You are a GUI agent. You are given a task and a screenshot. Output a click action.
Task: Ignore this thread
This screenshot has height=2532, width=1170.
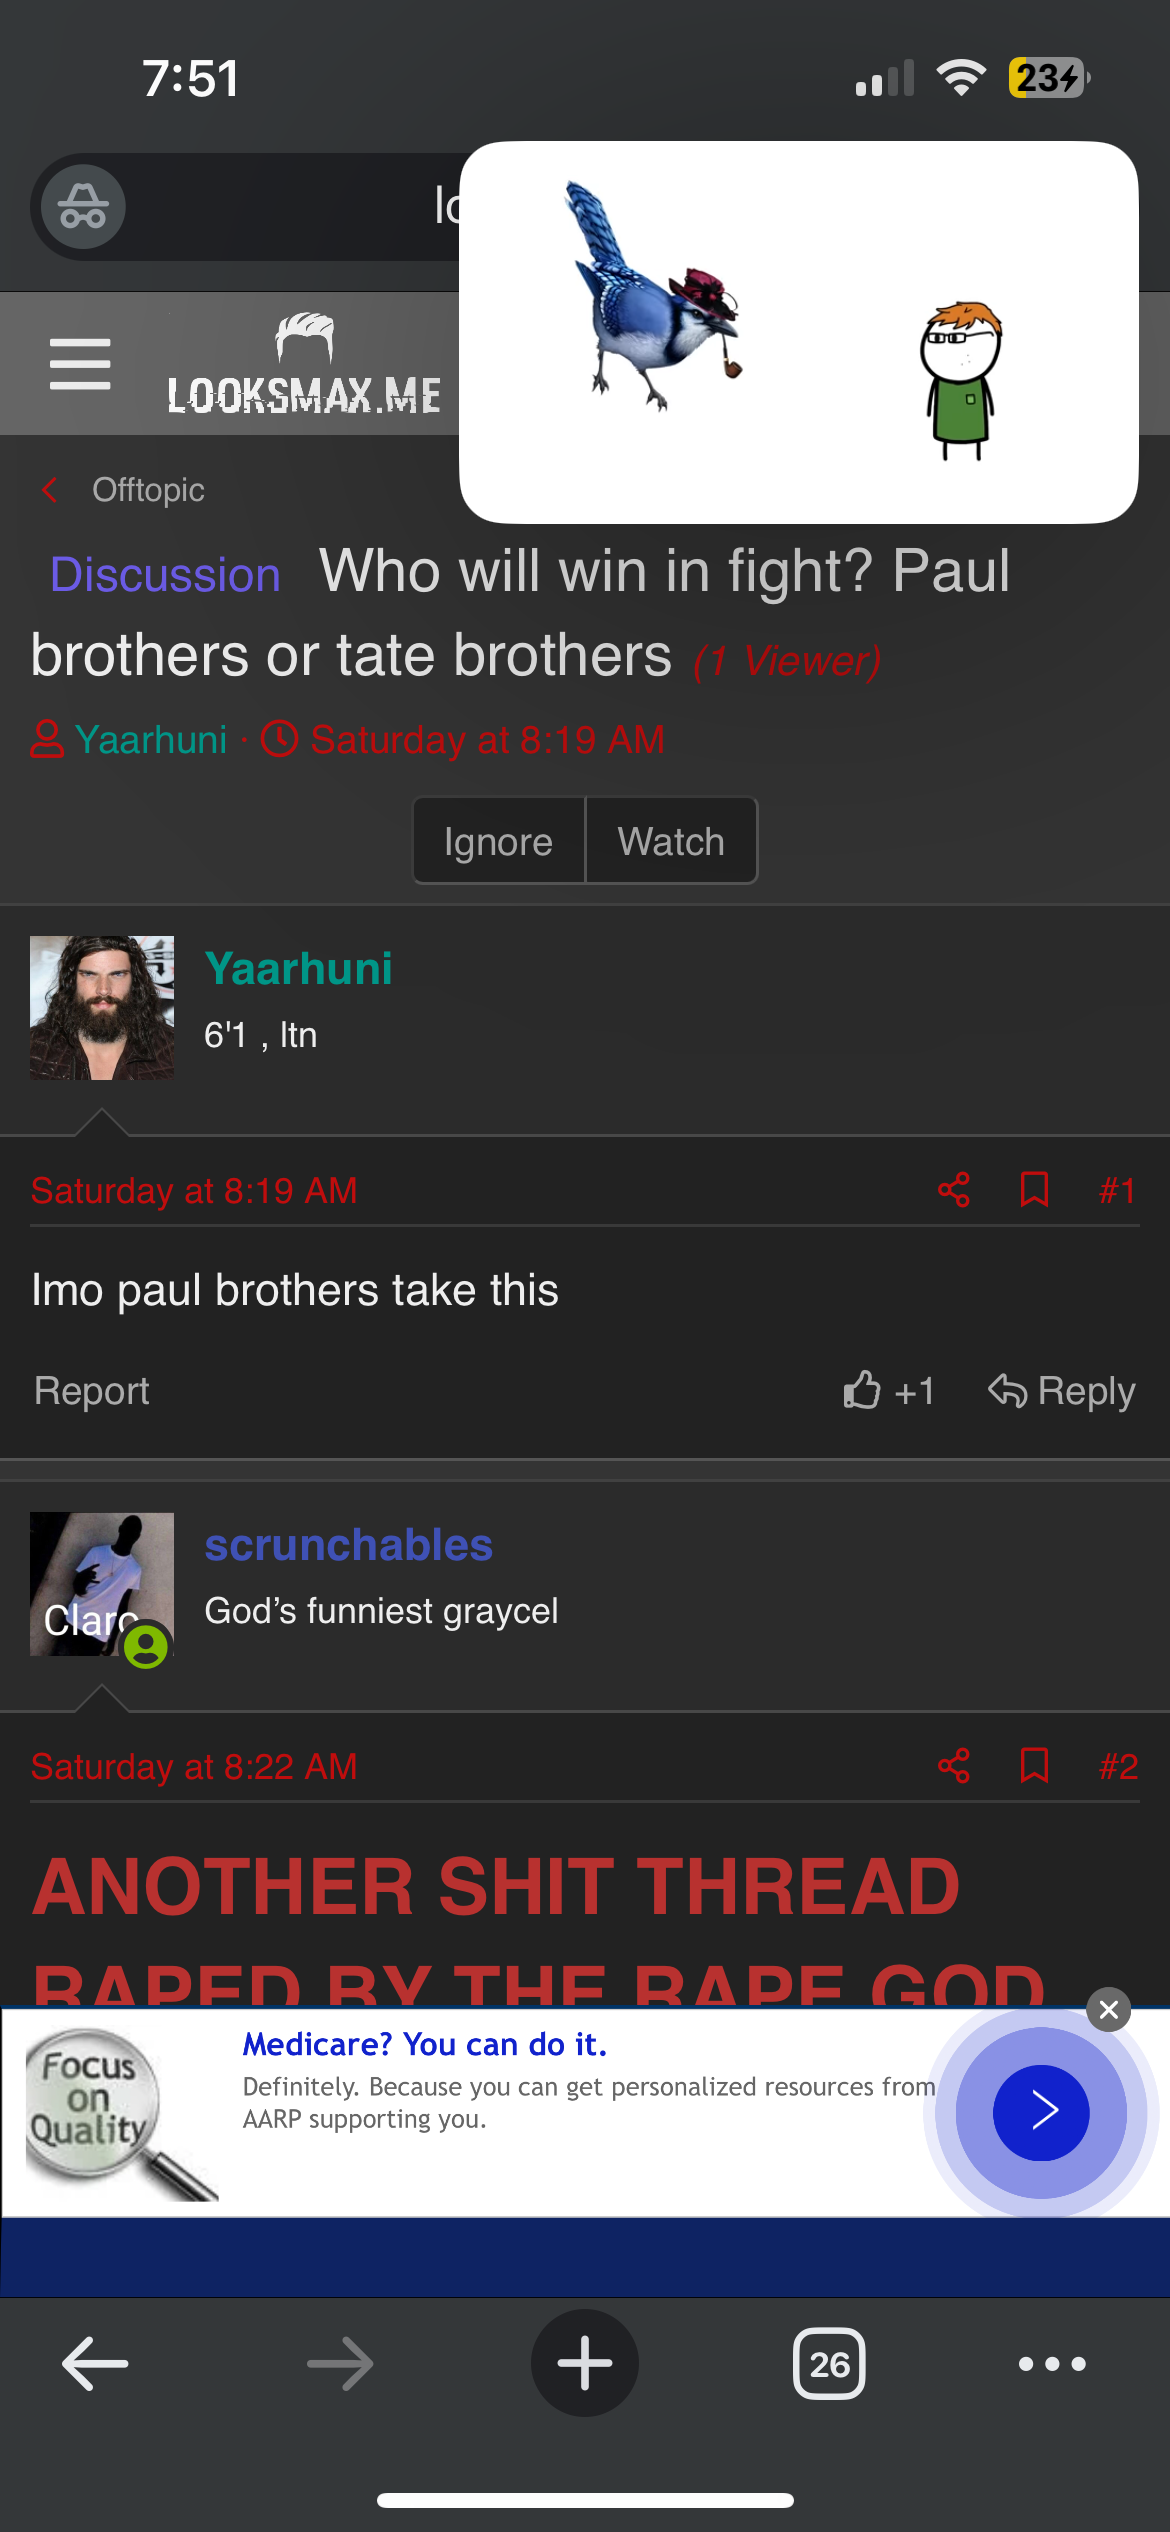pos(498,841)
